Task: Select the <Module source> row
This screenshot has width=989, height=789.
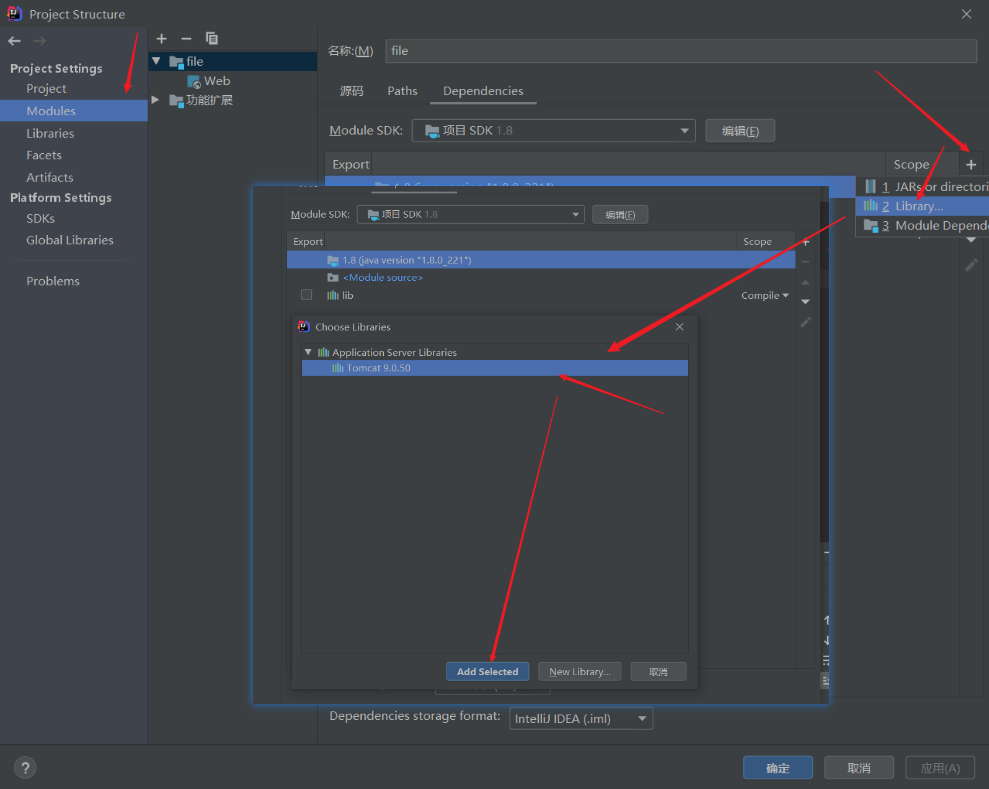Action: click(x=541, y=278)
